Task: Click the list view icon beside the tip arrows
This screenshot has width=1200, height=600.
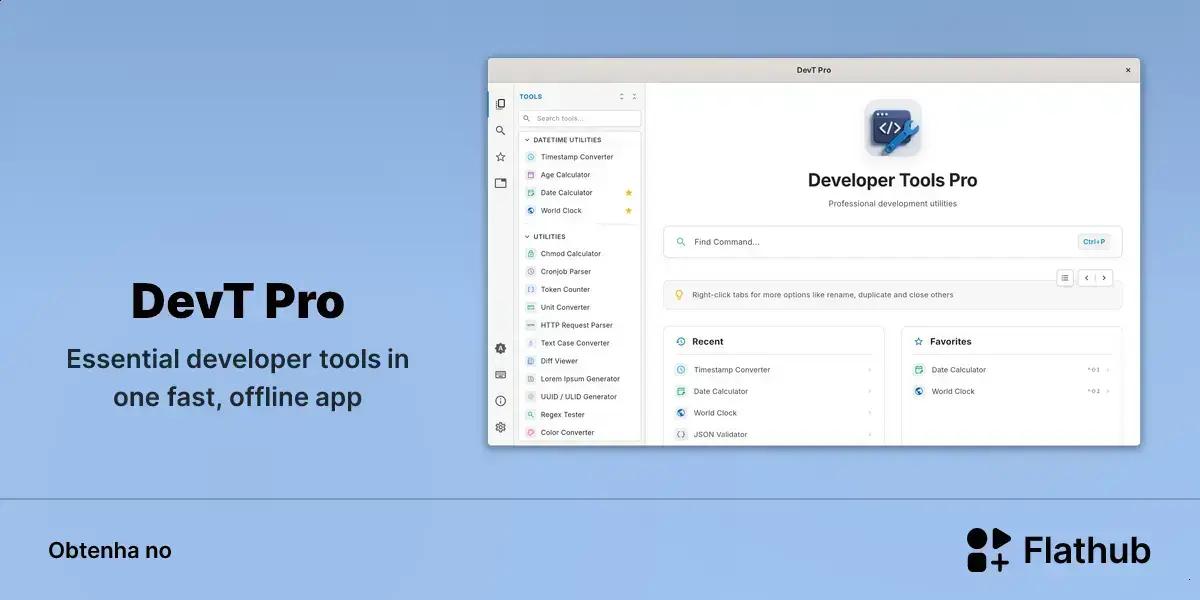Action: tap(1065, 278)
